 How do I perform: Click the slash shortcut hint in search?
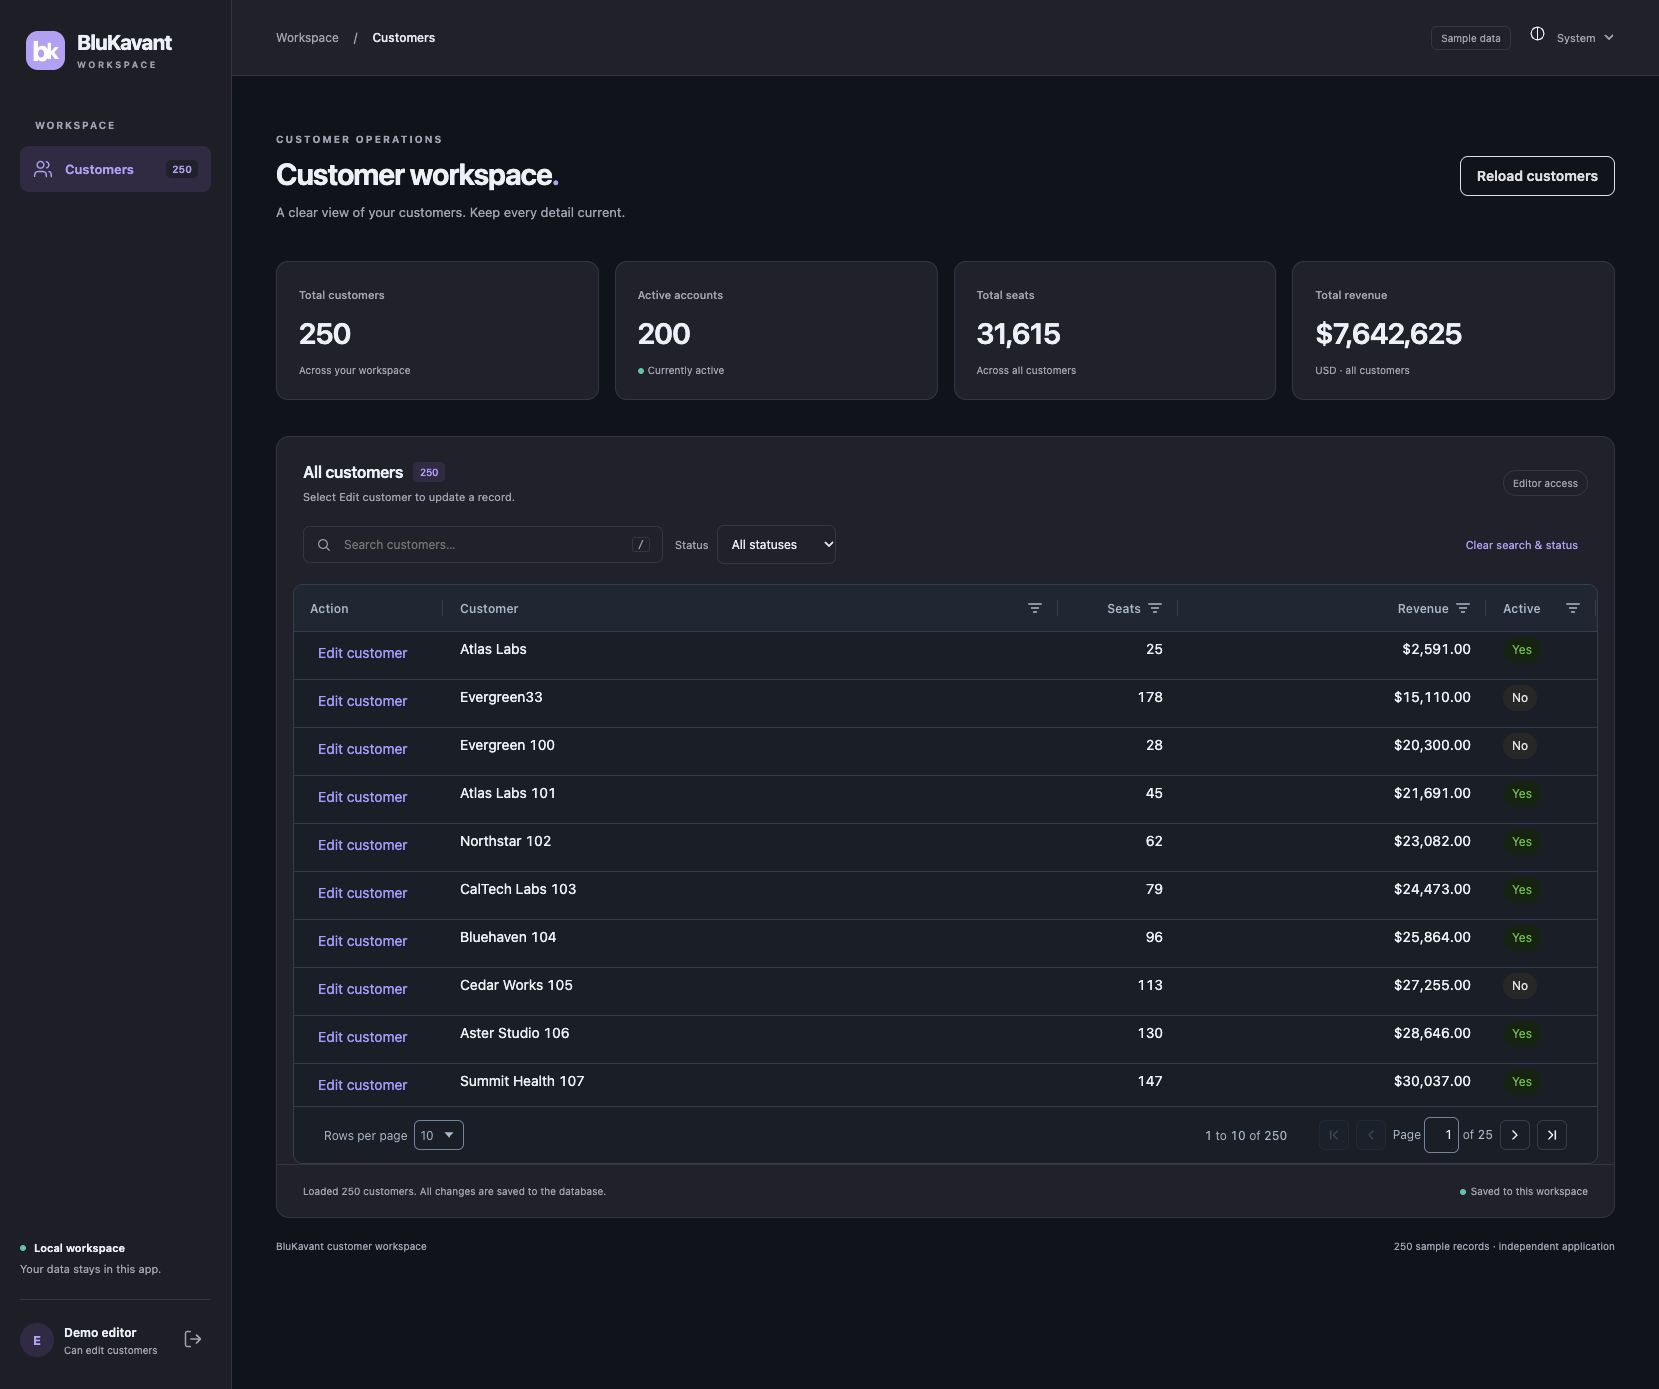pos(641,545)
